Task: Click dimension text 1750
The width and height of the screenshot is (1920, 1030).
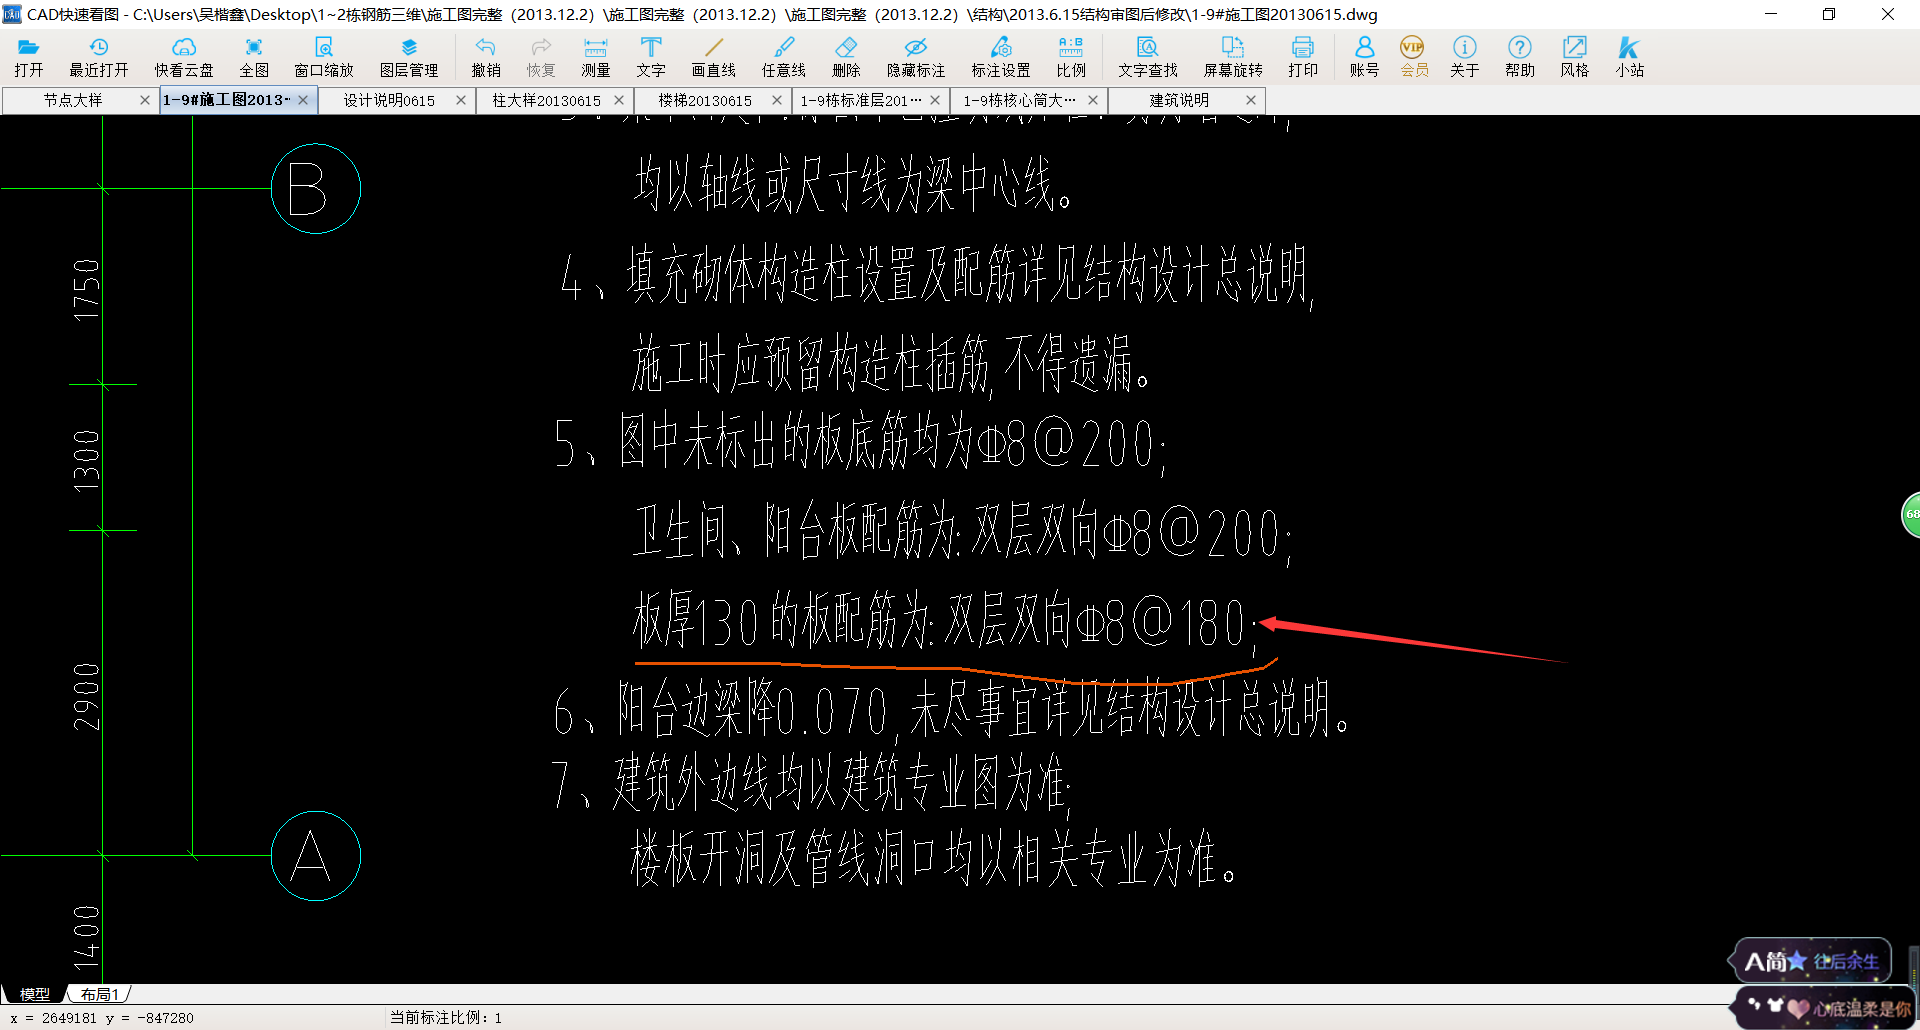Action: click(87, 289)
